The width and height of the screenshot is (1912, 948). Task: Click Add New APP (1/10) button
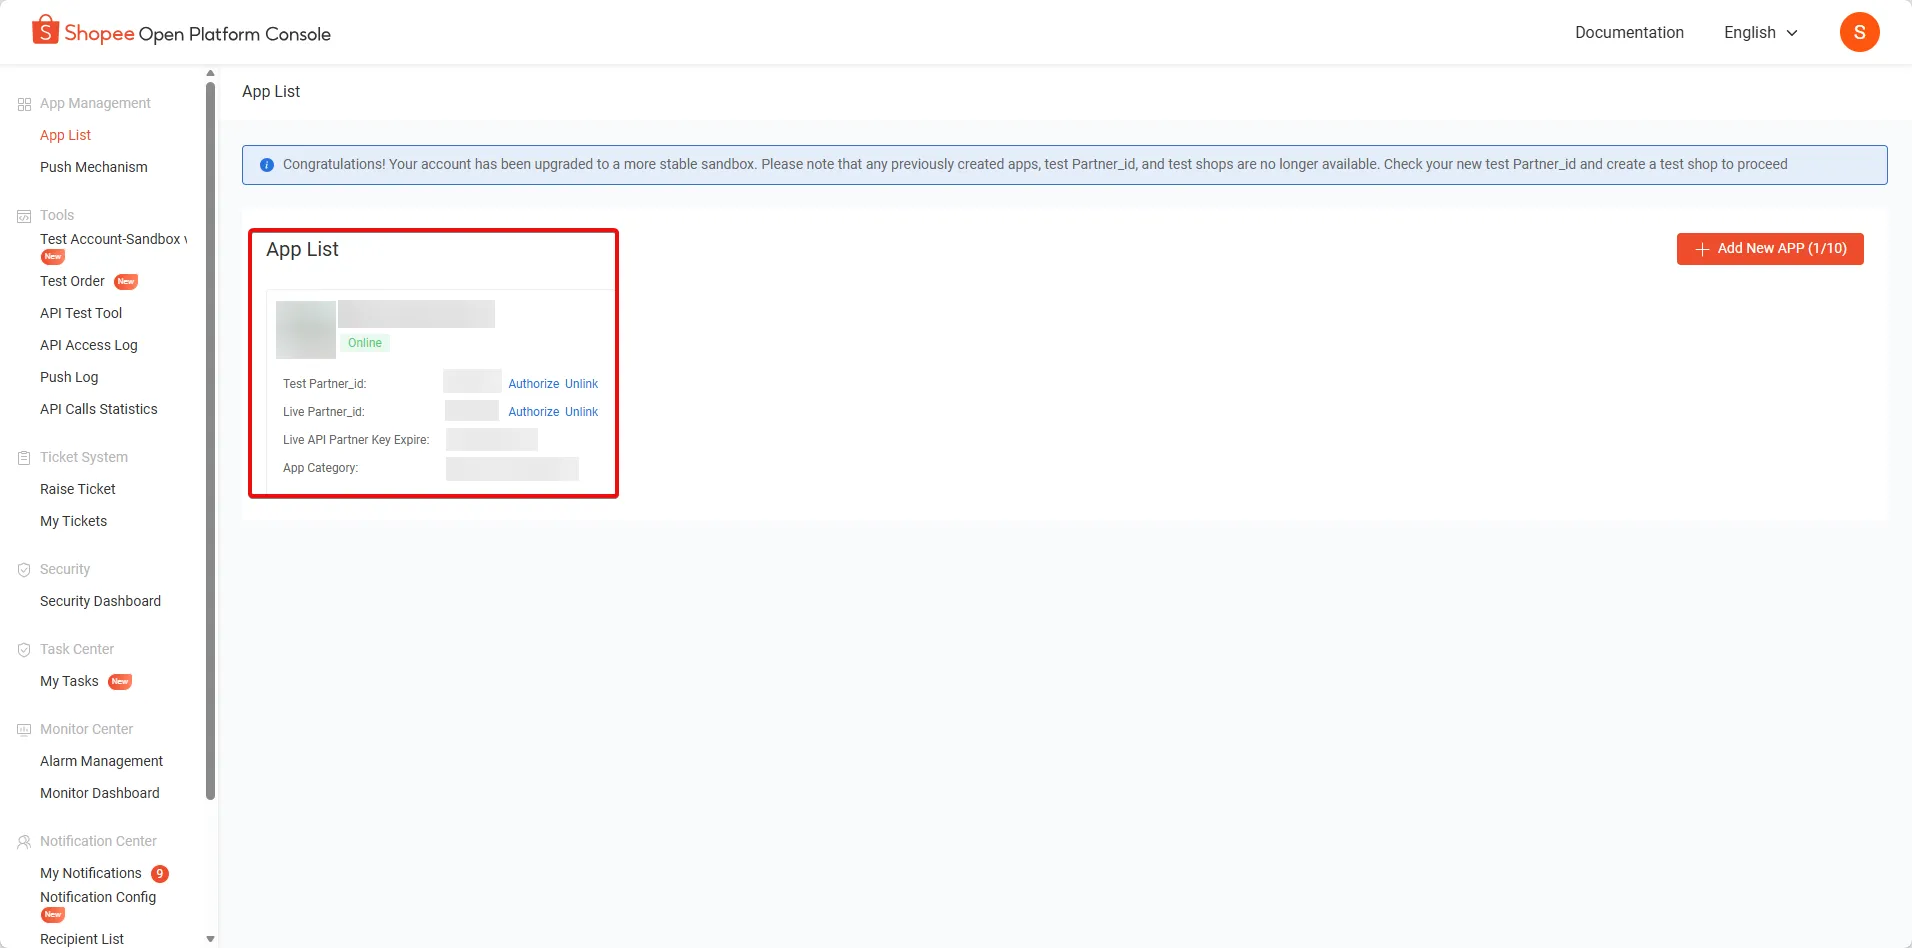pyautogui.click(x=1770, y=249)
